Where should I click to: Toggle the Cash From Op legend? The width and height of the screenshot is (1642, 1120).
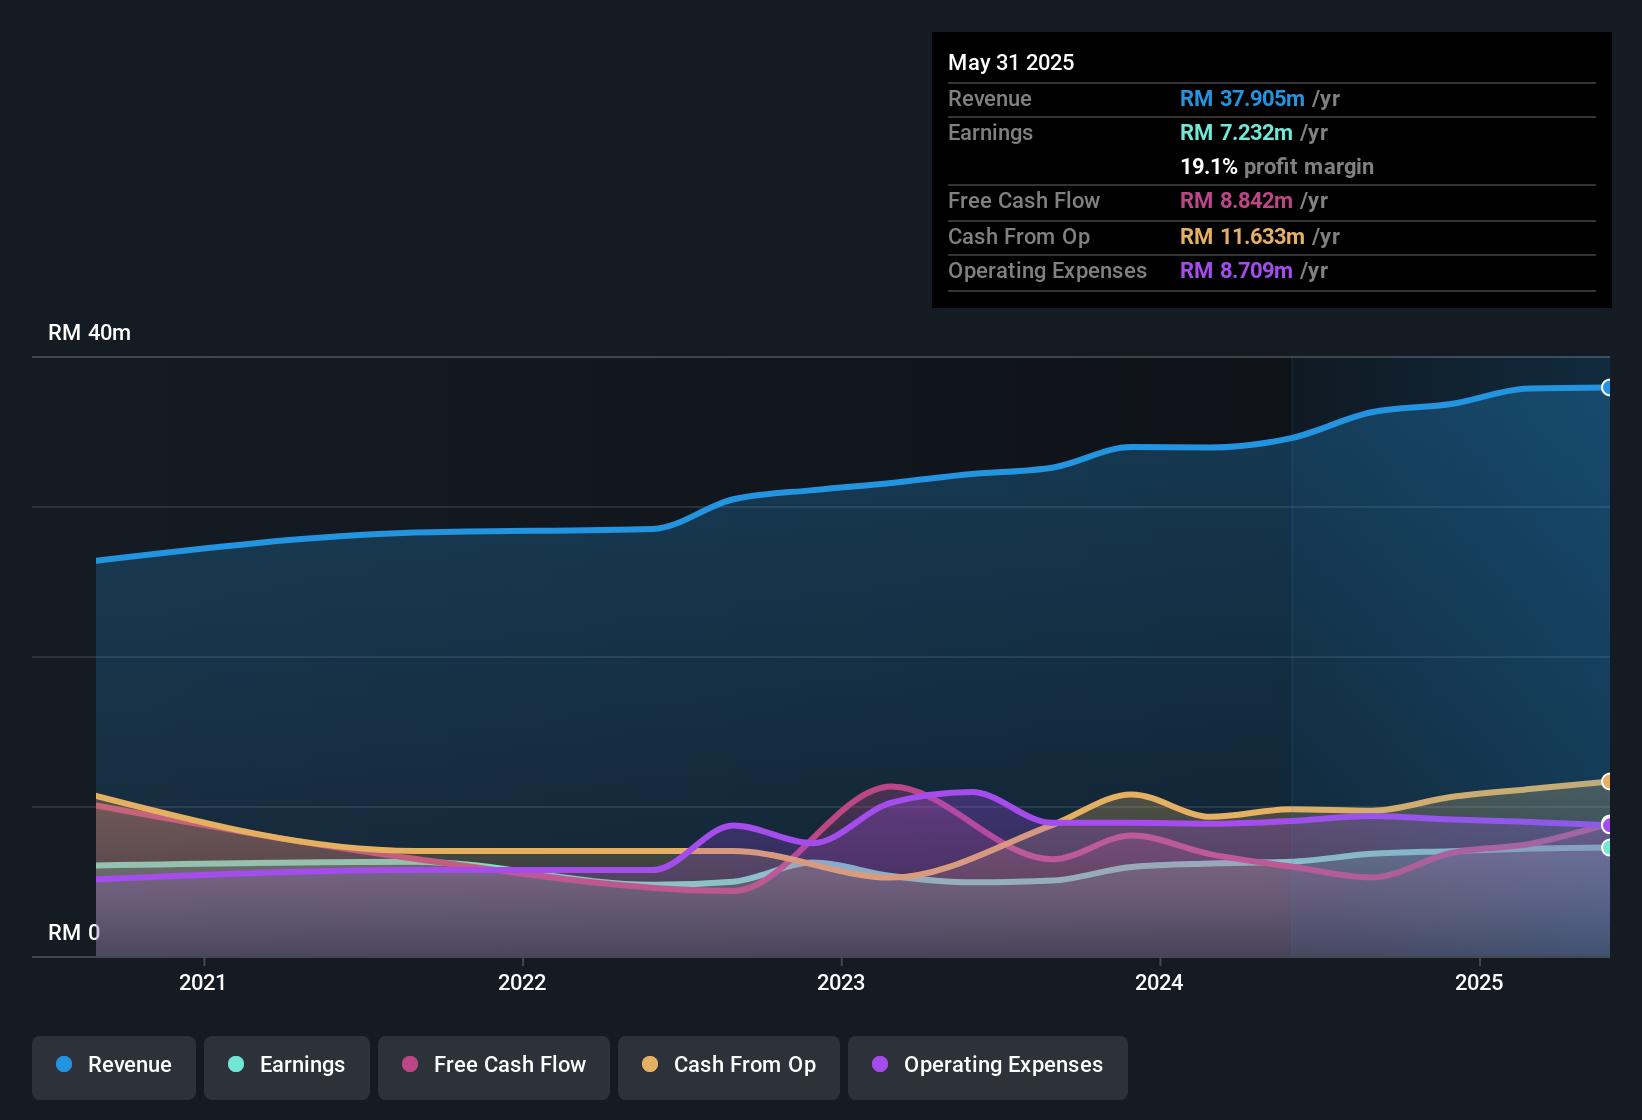point(729,1066)
